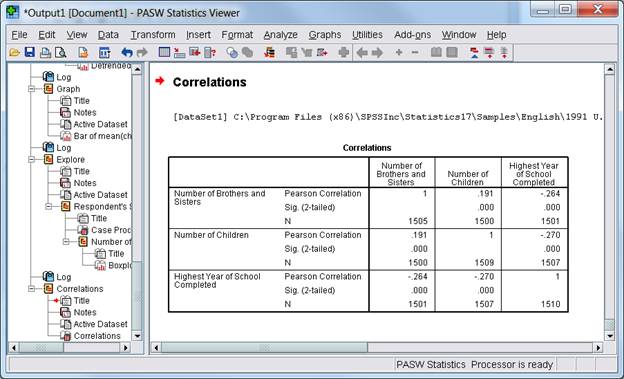
Task: Click the Insert Heading icon
Action: click(x=474, y=52)
